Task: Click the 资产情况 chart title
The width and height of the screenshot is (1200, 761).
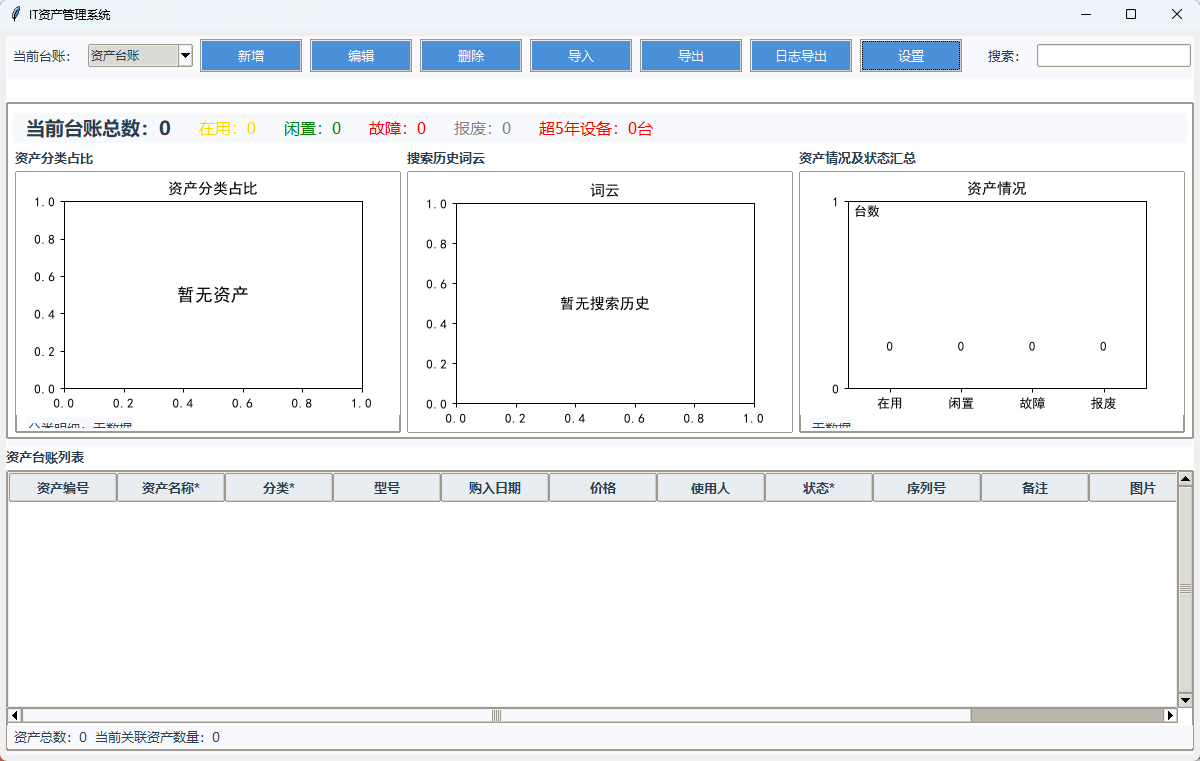Action: [997, 188]
